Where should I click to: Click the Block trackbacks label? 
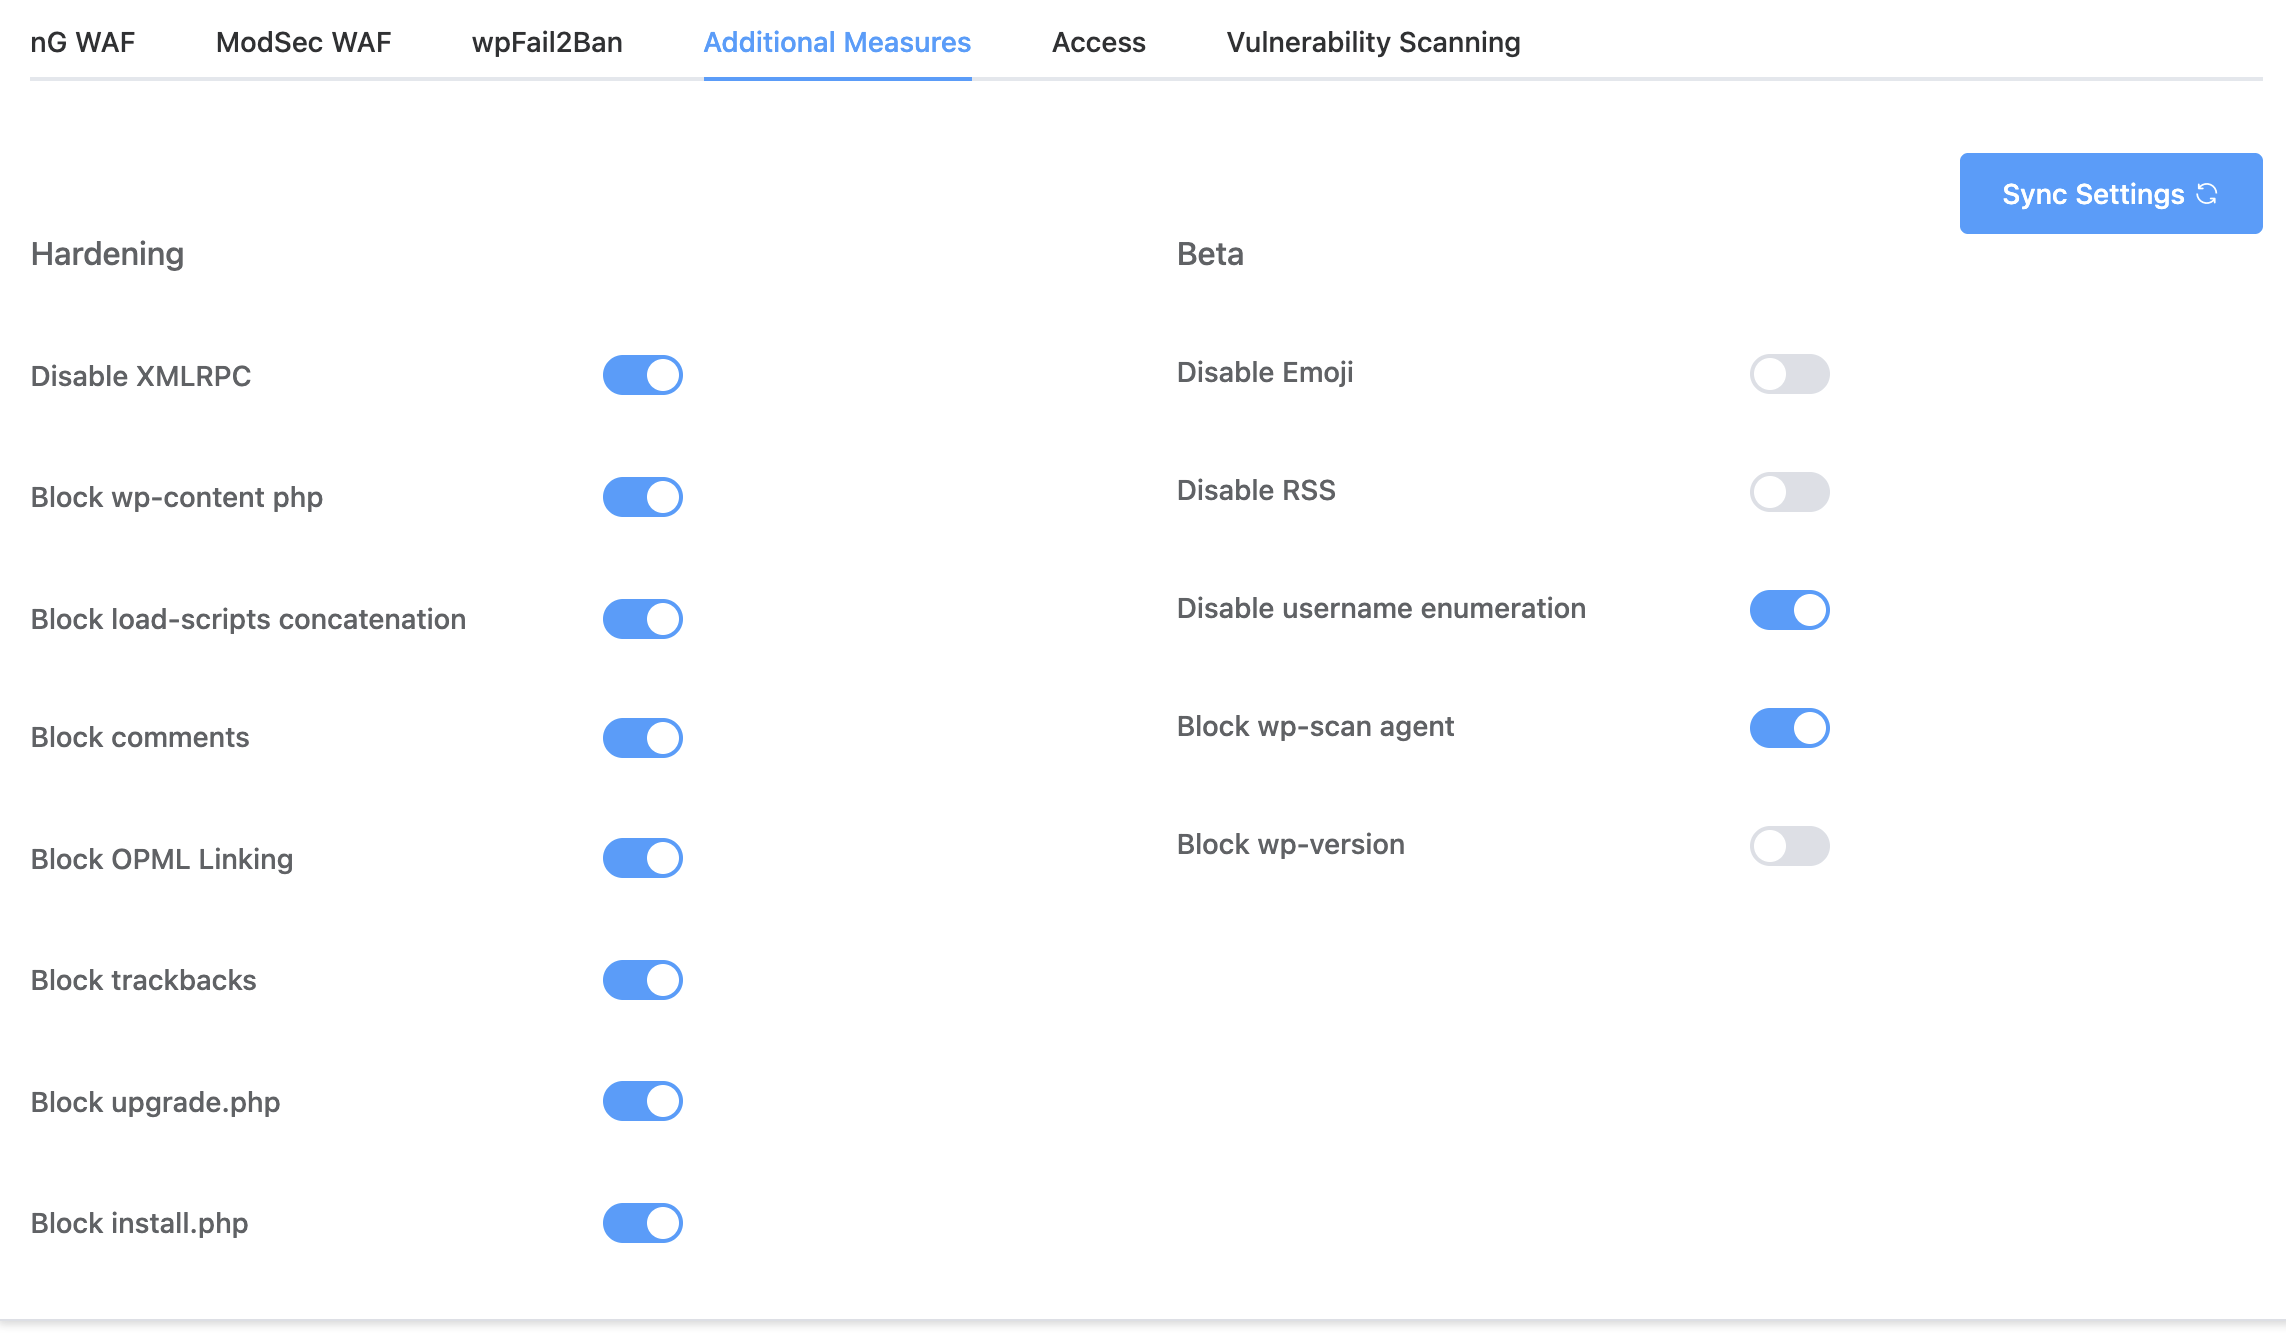tap(143, 980)
